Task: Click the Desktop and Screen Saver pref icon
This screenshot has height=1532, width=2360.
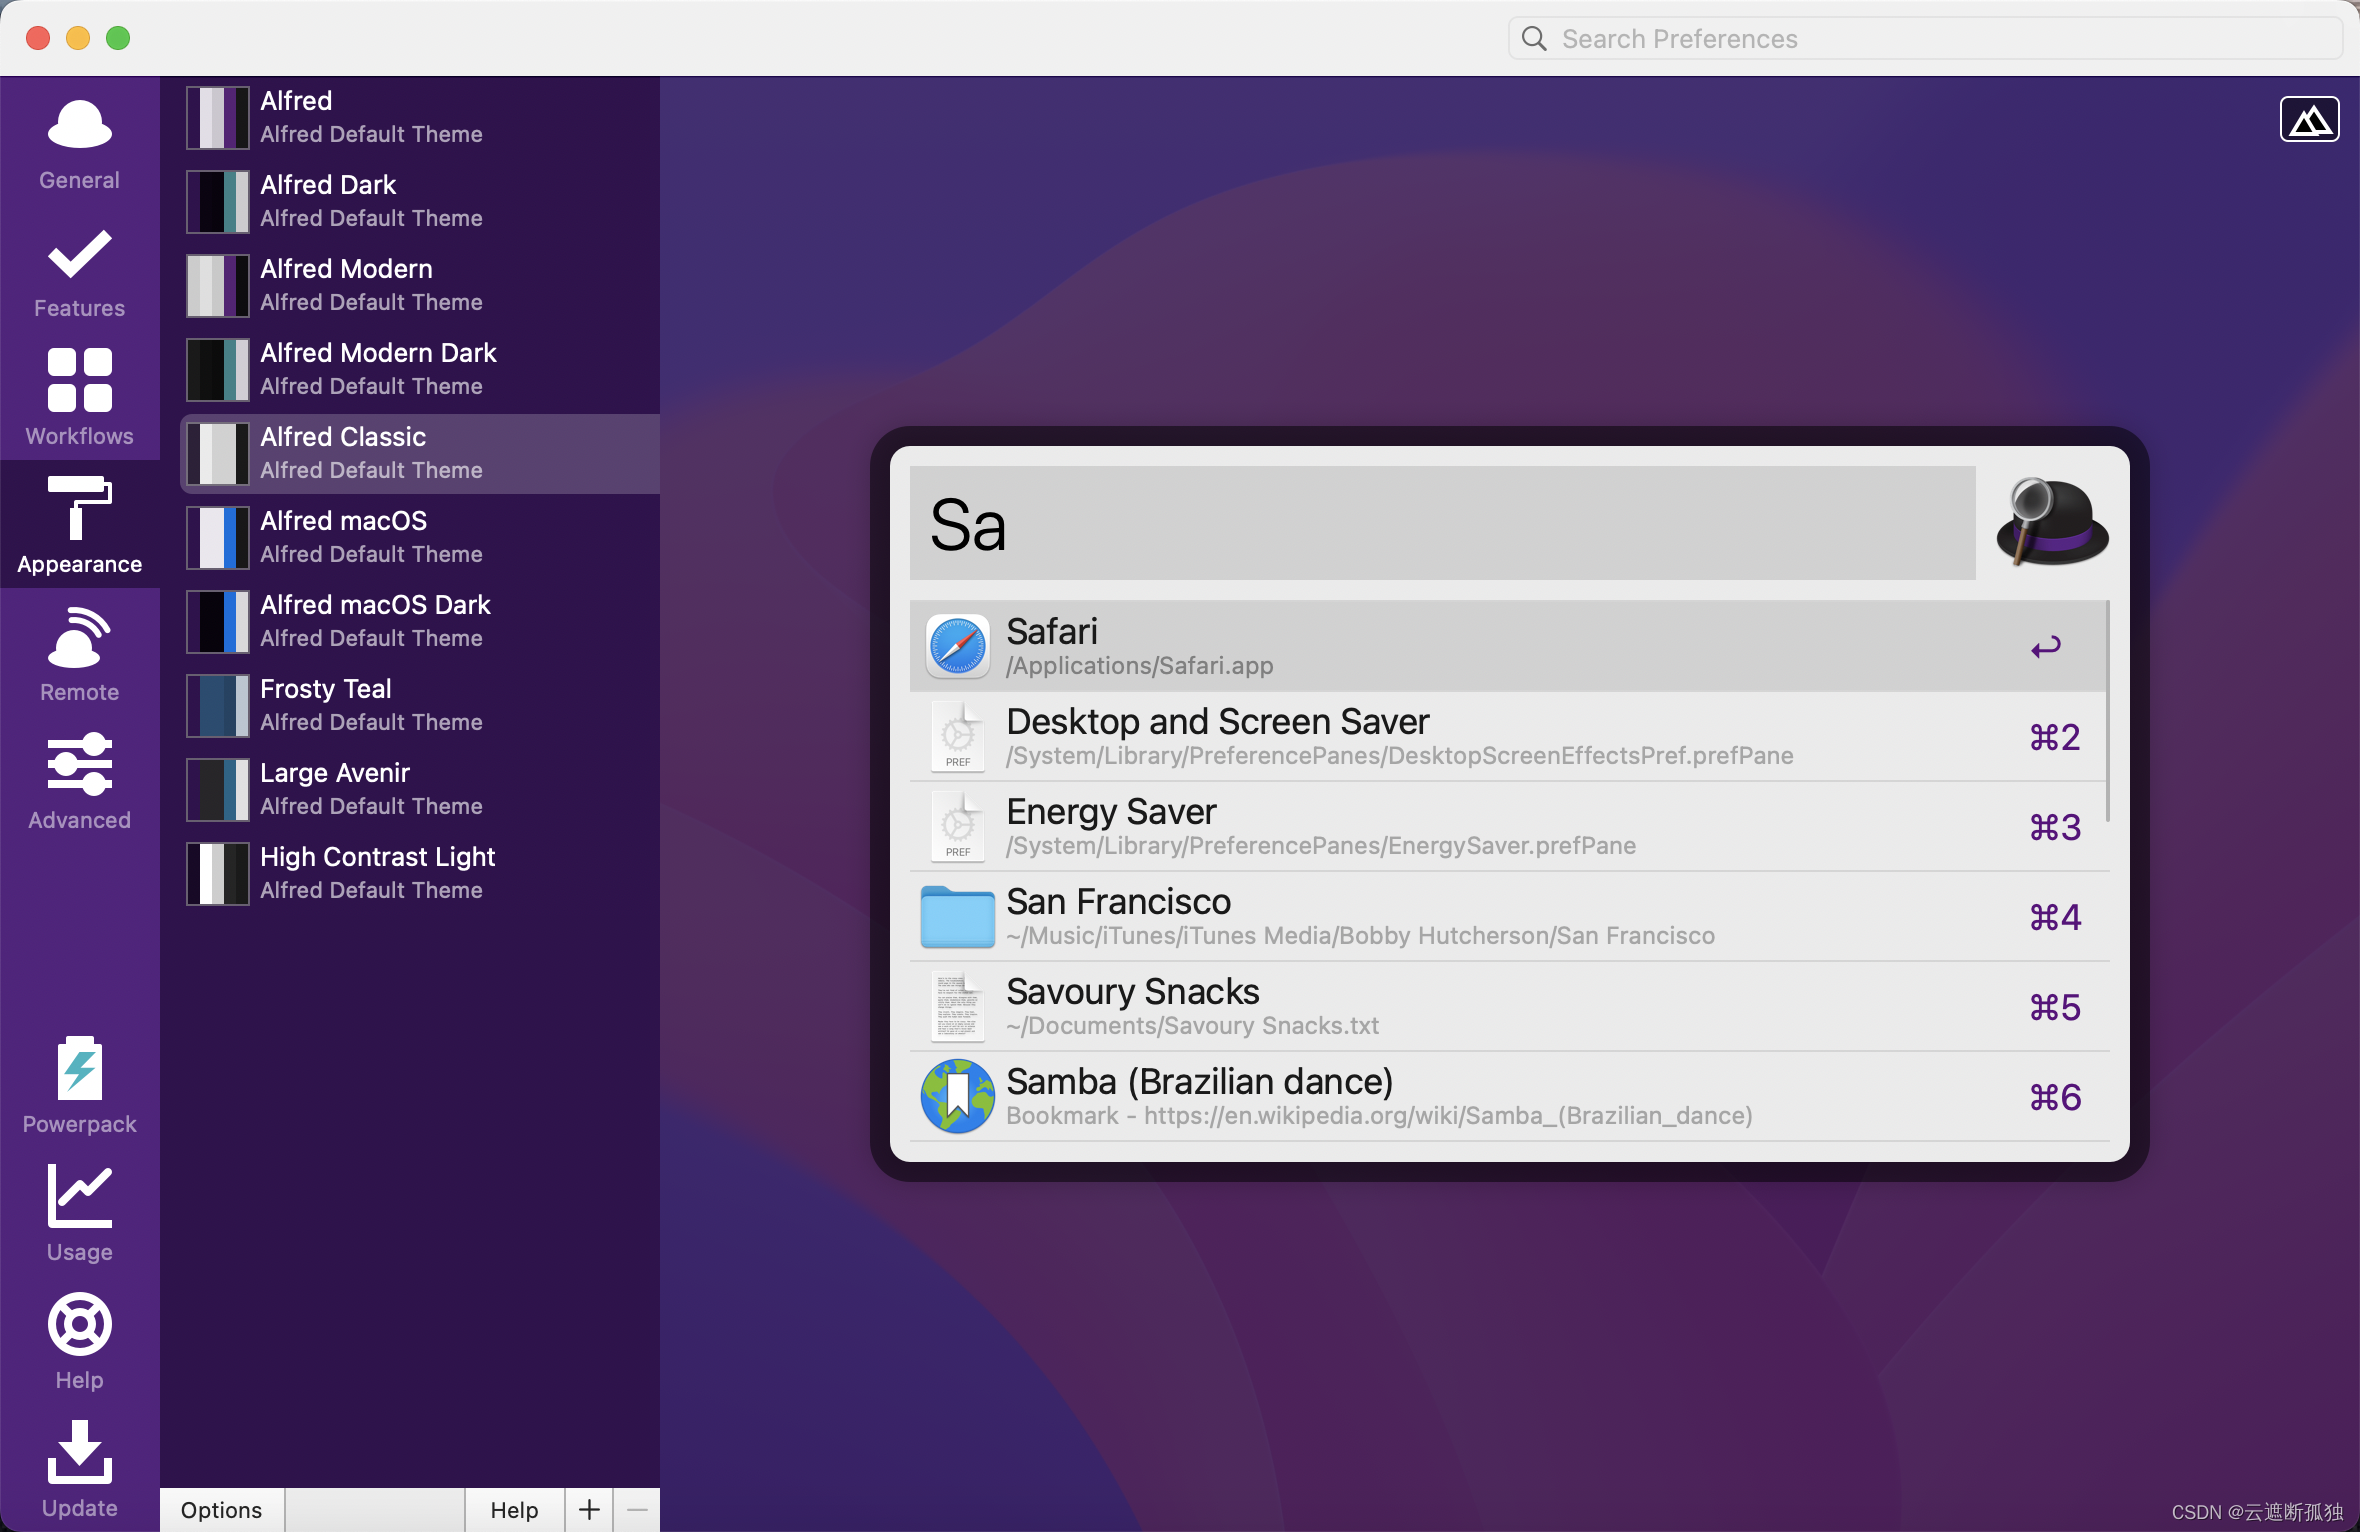Action: (x=957, y=736)
